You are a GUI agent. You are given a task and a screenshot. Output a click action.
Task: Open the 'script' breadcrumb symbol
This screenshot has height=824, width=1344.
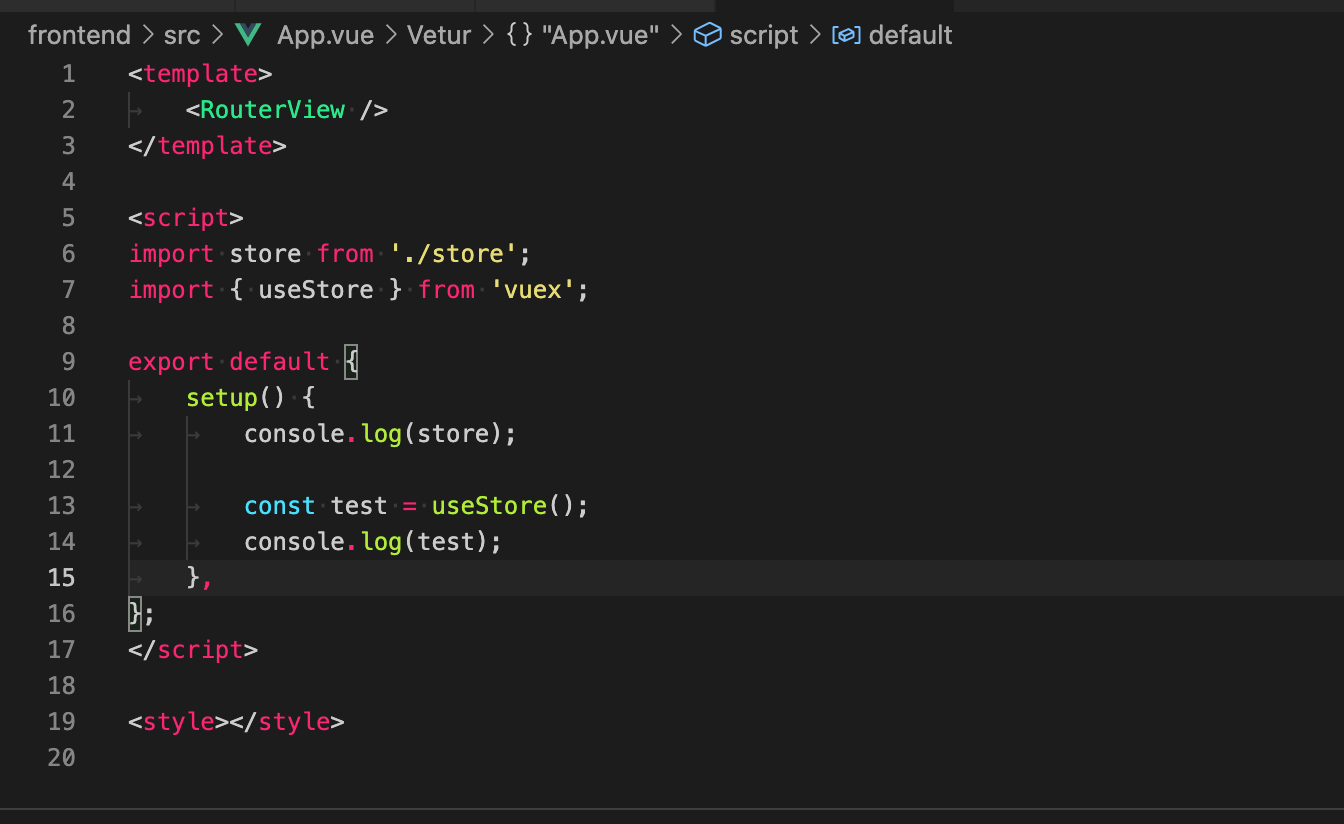764,35
